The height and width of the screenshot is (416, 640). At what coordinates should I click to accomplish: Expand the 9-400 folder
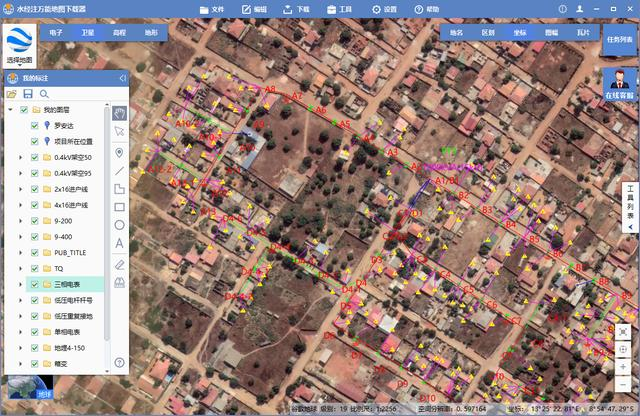coord(20,237)
